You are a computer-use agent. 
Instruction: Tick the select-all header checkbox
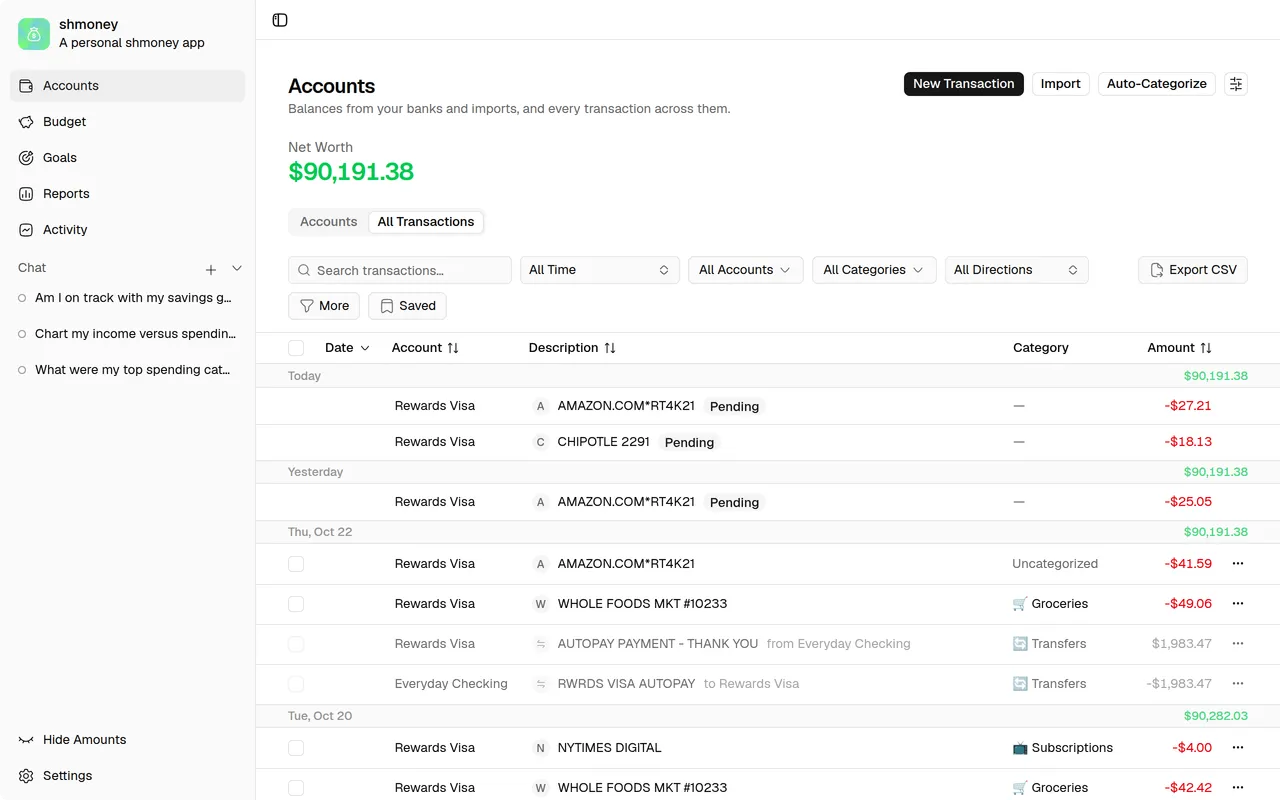[296, 348]
